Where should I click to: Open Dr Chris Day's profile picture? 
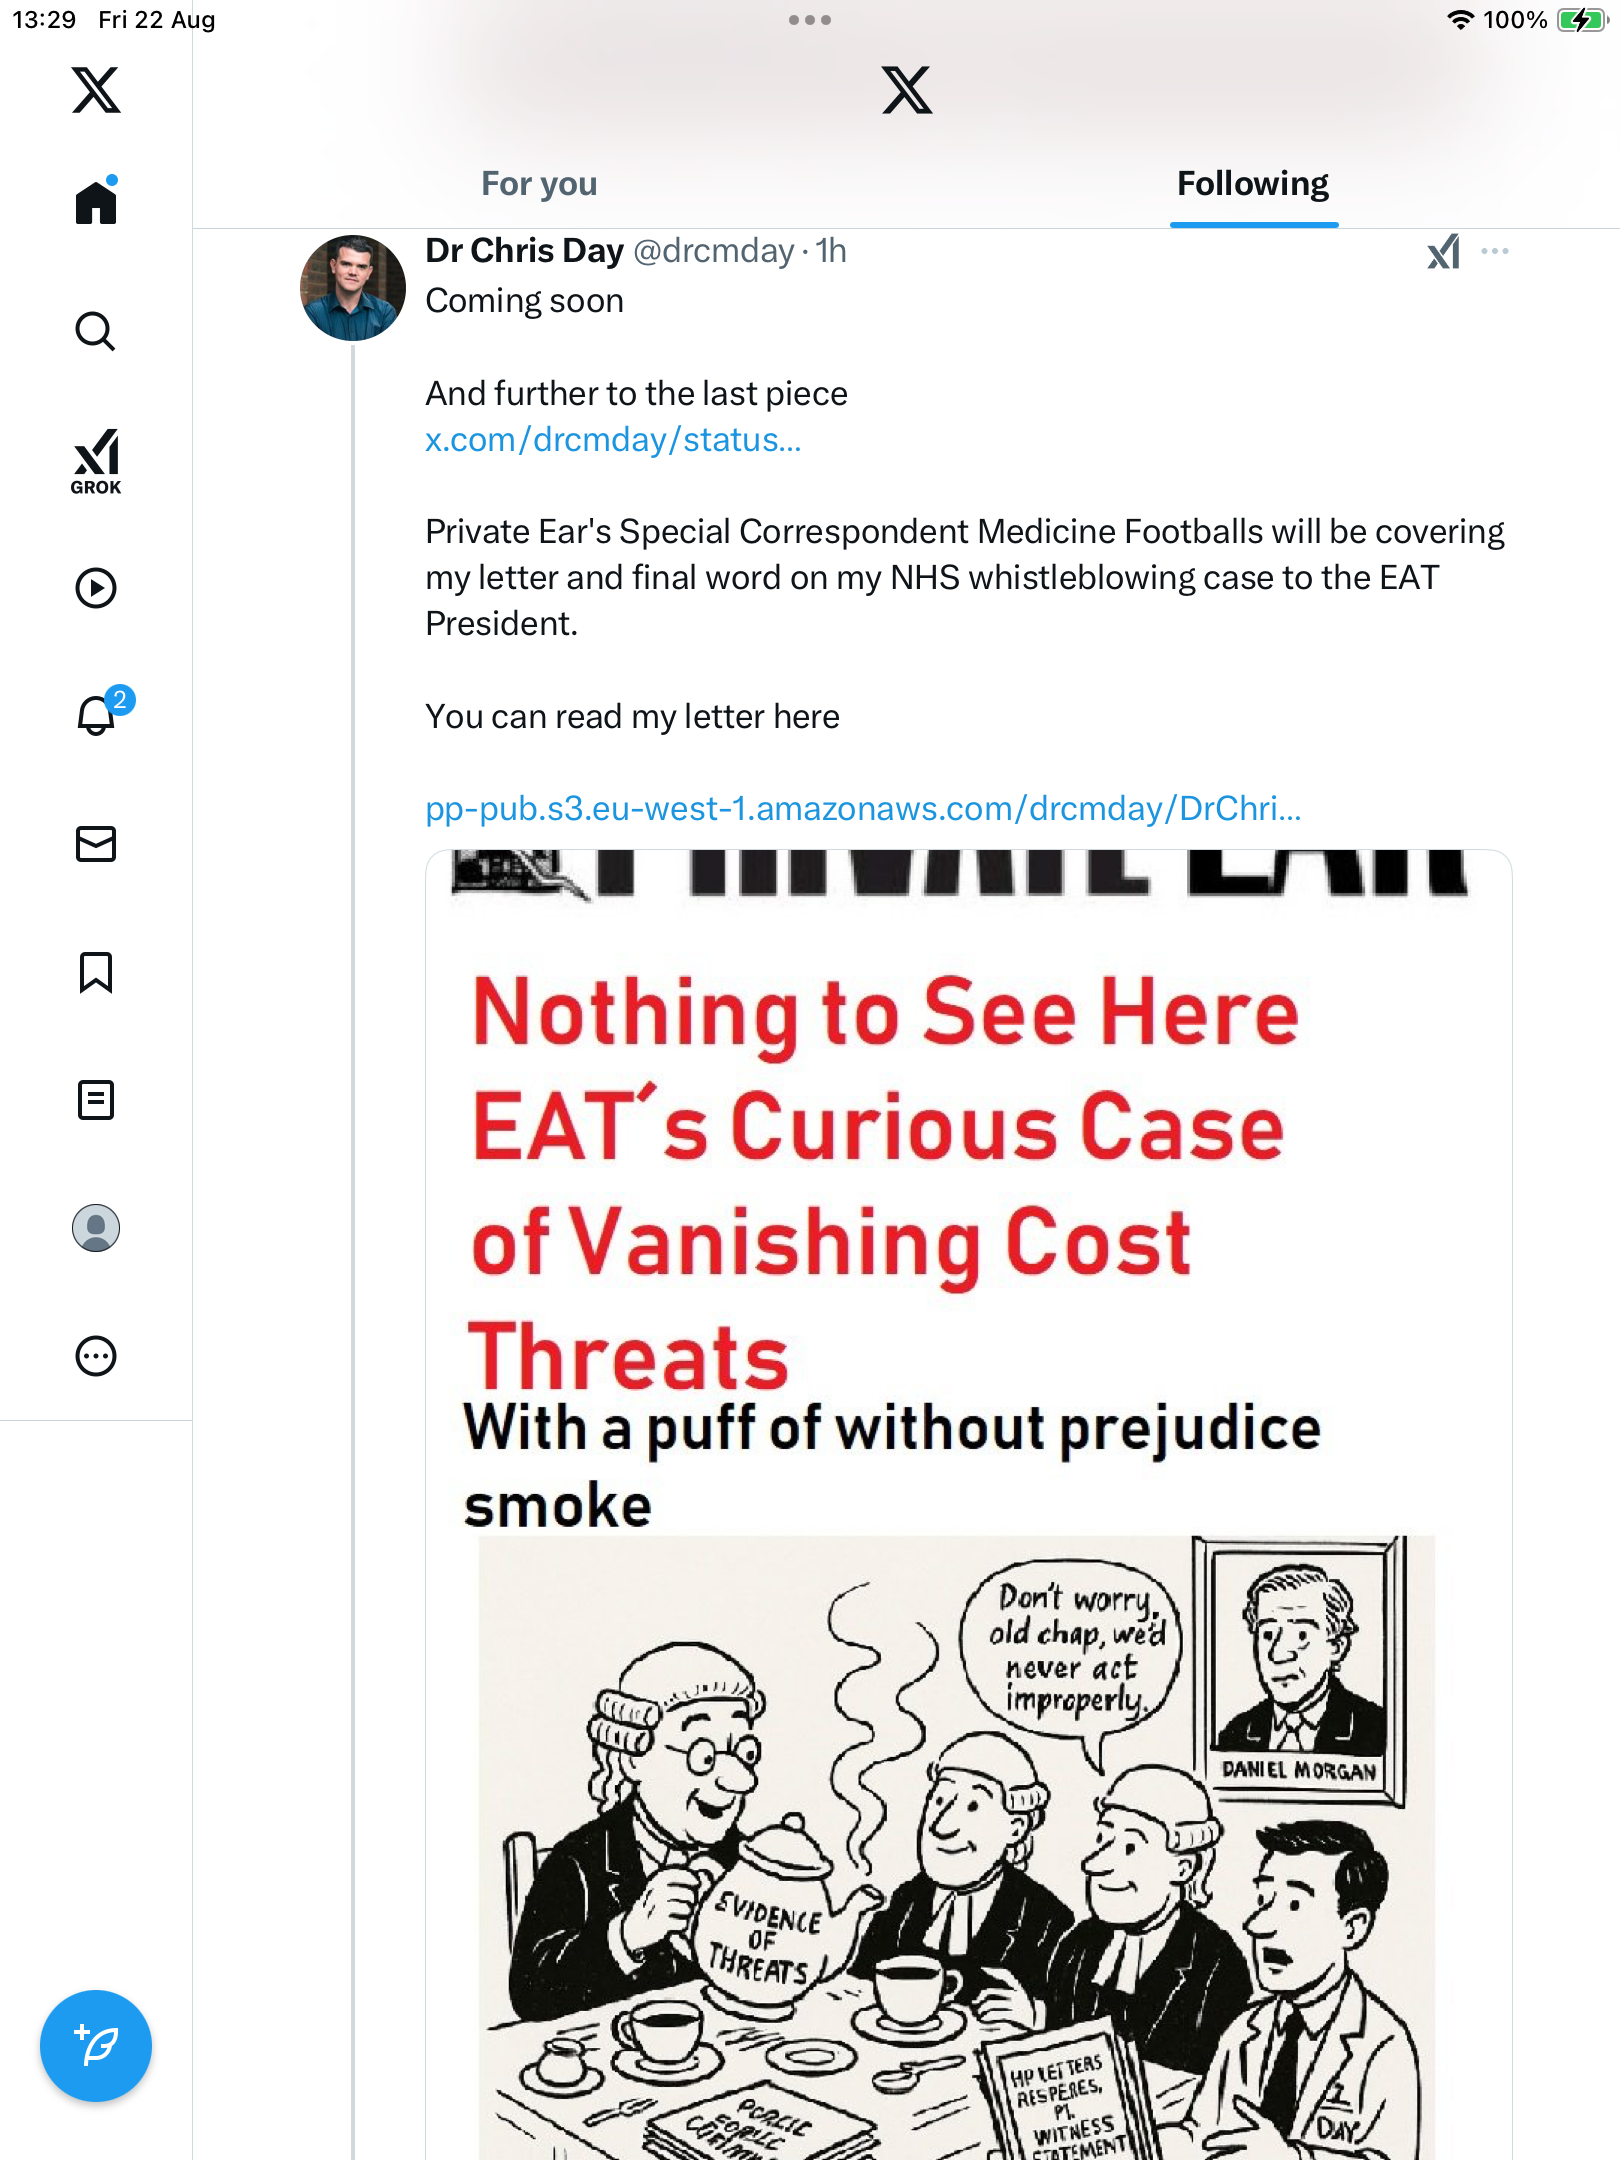click(x=353, y=288)
